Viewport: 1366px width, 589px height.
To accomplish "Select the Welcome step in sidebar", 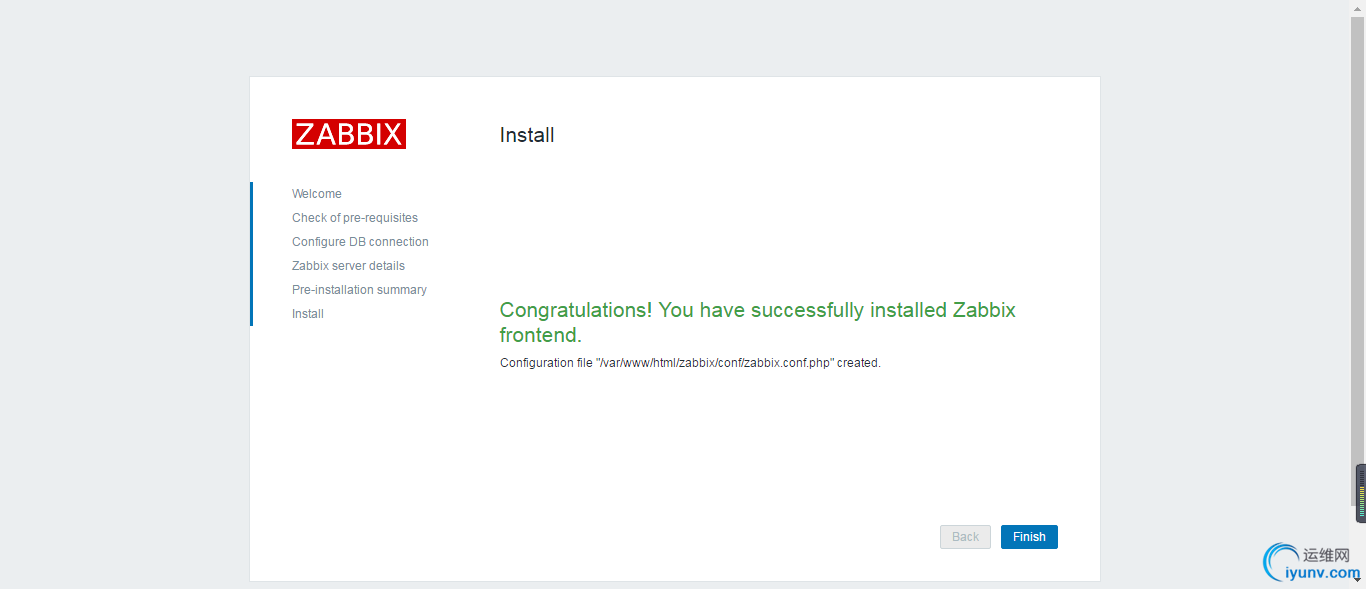I will 317,194.
